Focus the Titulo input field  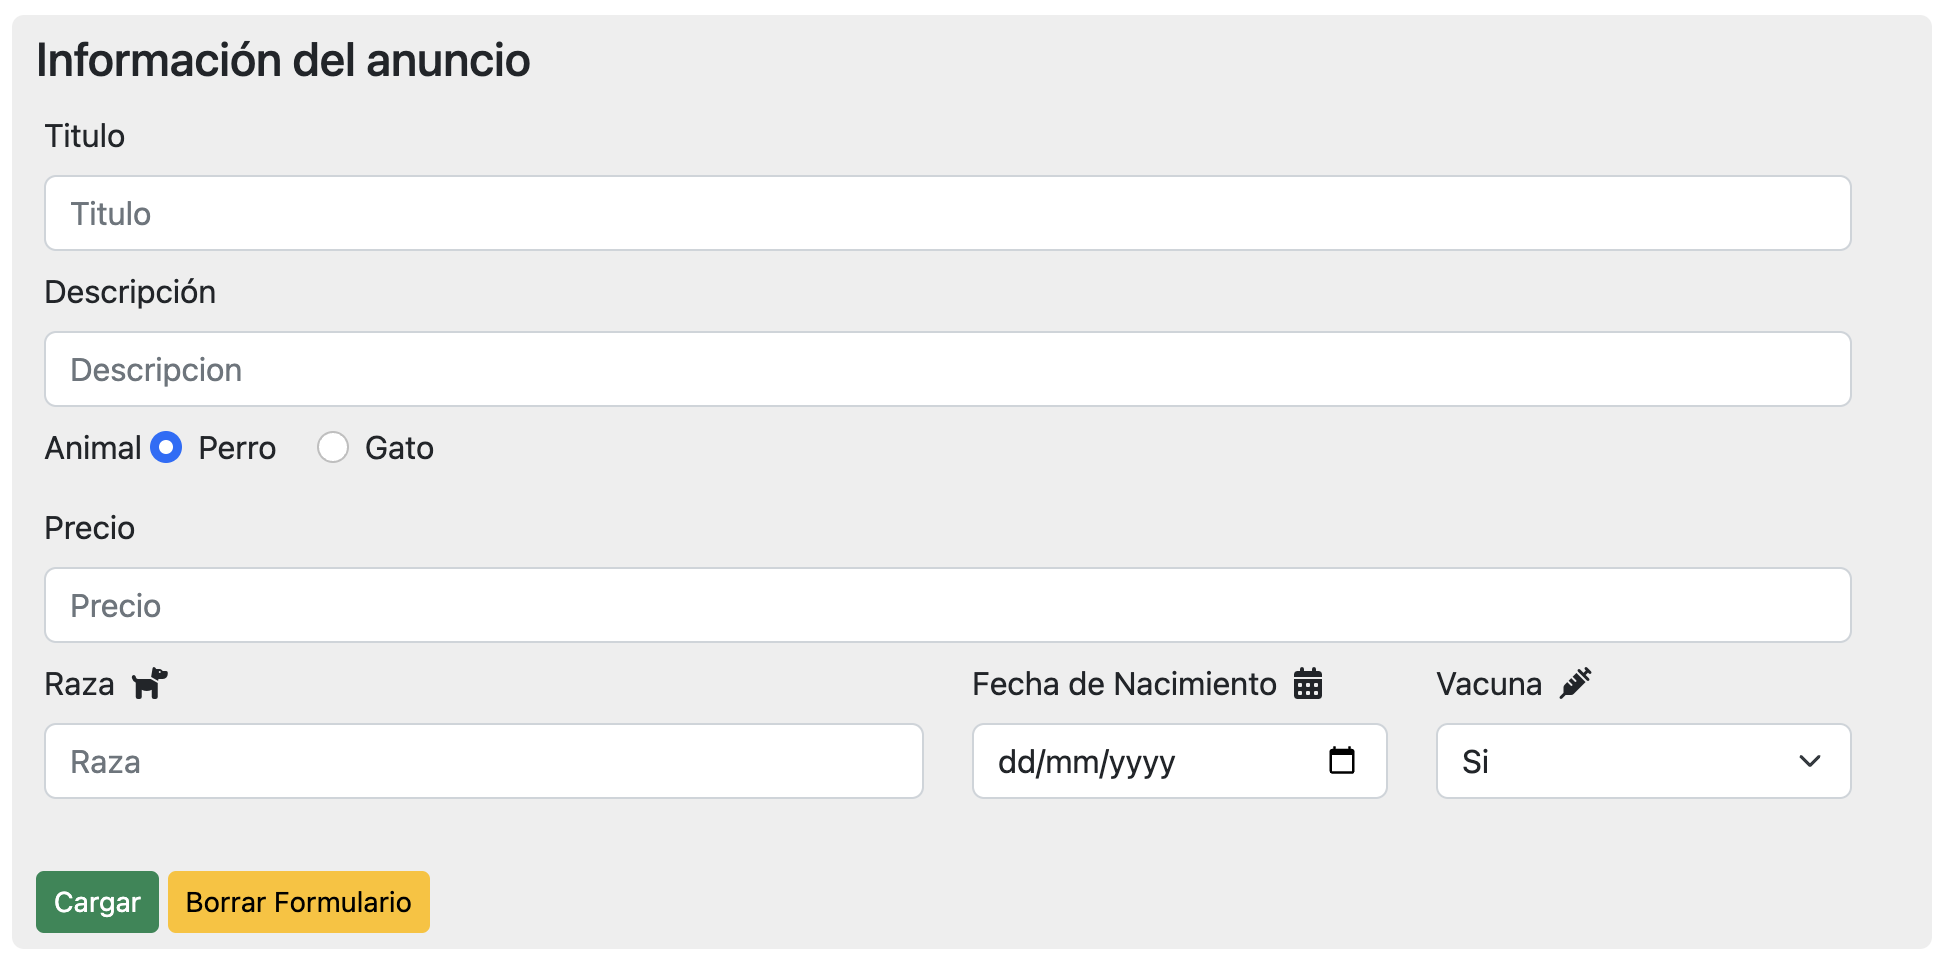pyautogui.click(x=947, y=212)
